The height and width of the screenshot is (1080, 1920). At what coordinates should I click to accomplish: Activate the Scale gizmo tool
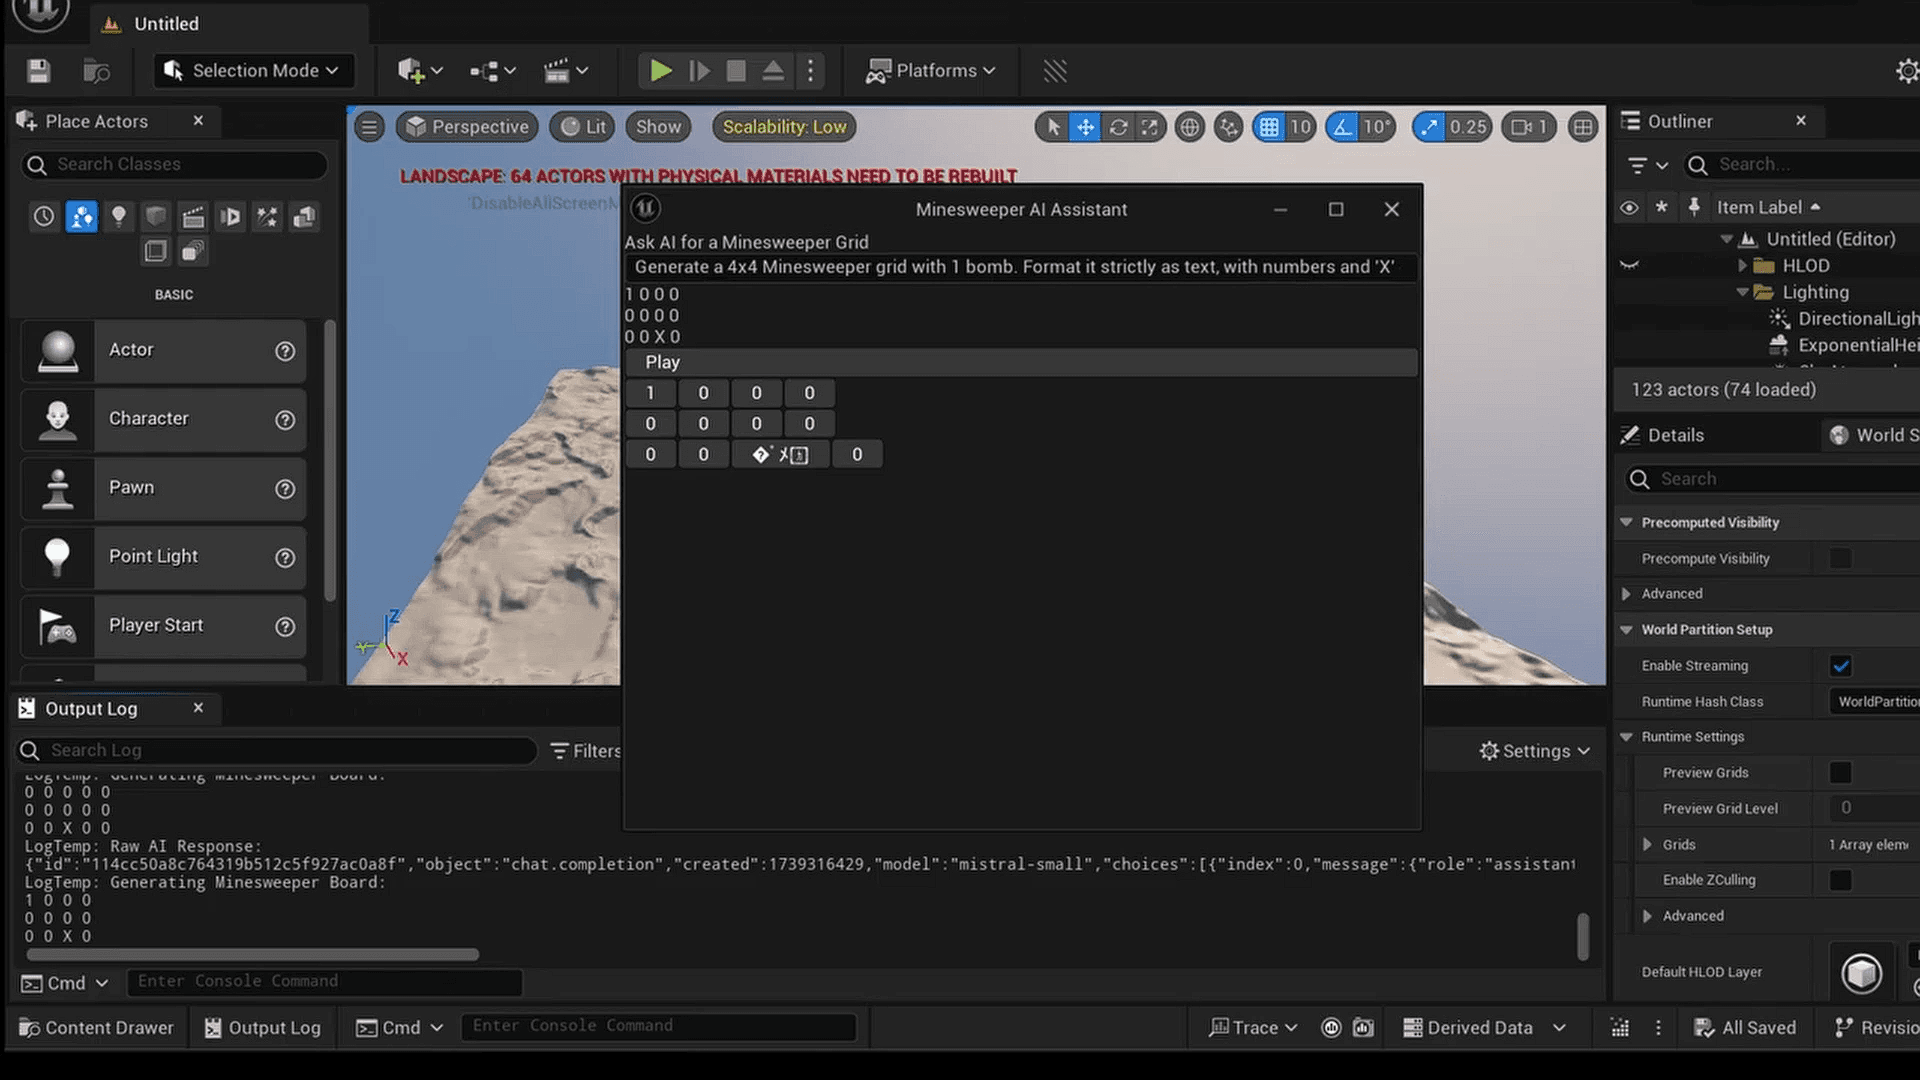coord(1150,127)
